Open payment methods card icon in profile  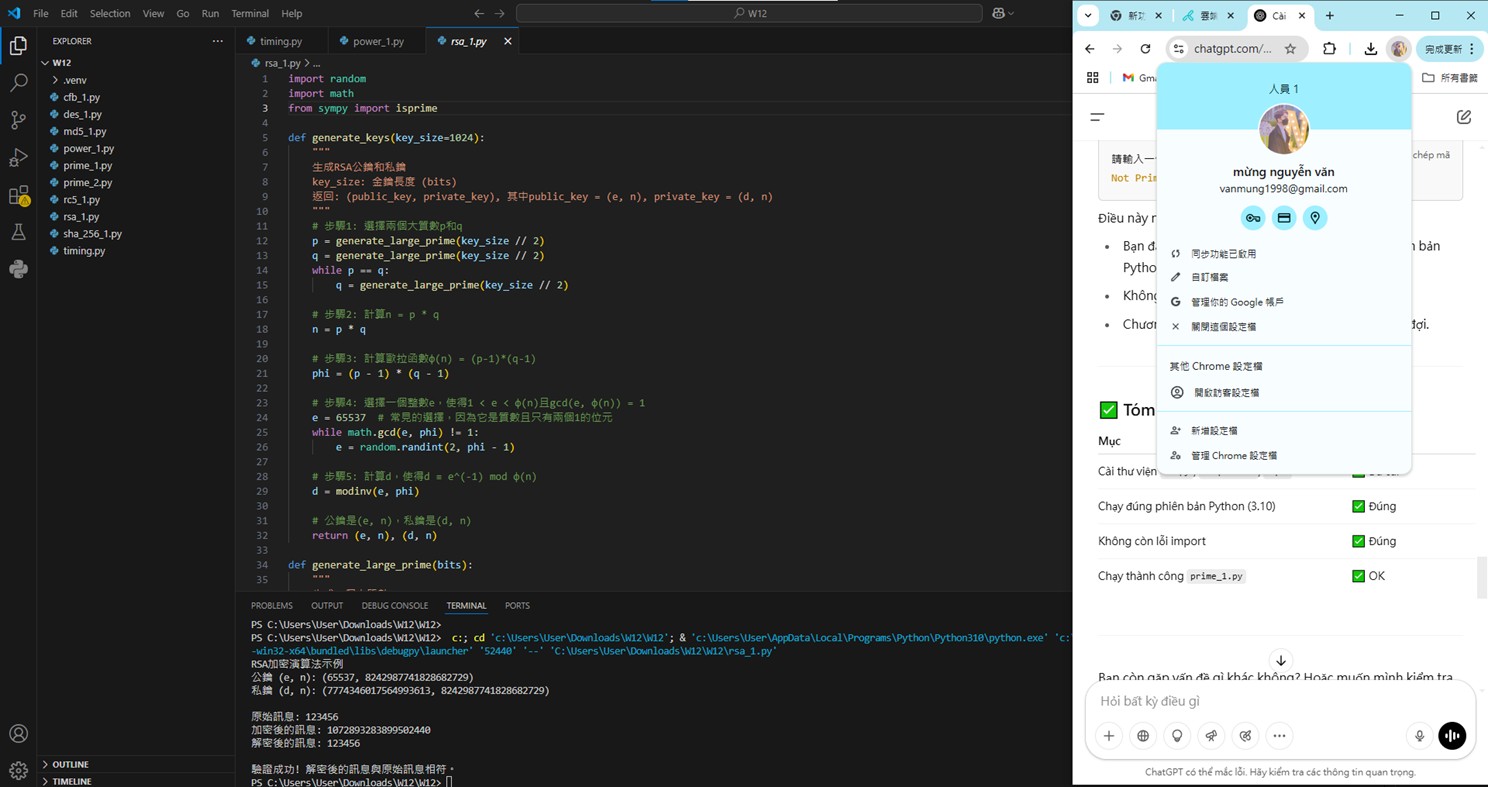click(x=1284, y=218)
